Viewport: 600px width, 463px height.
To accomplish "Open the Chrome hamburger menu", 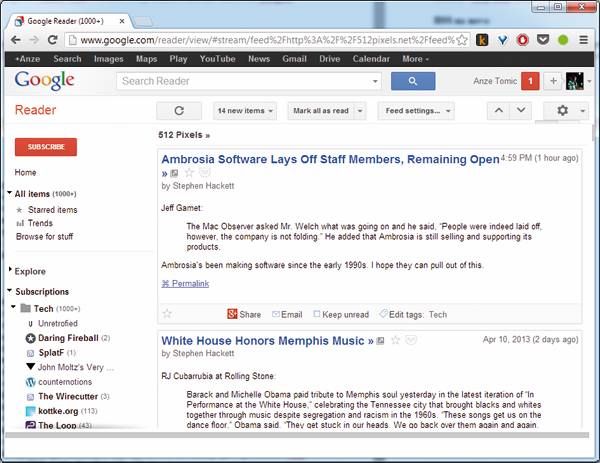I will tap(584, 40).
